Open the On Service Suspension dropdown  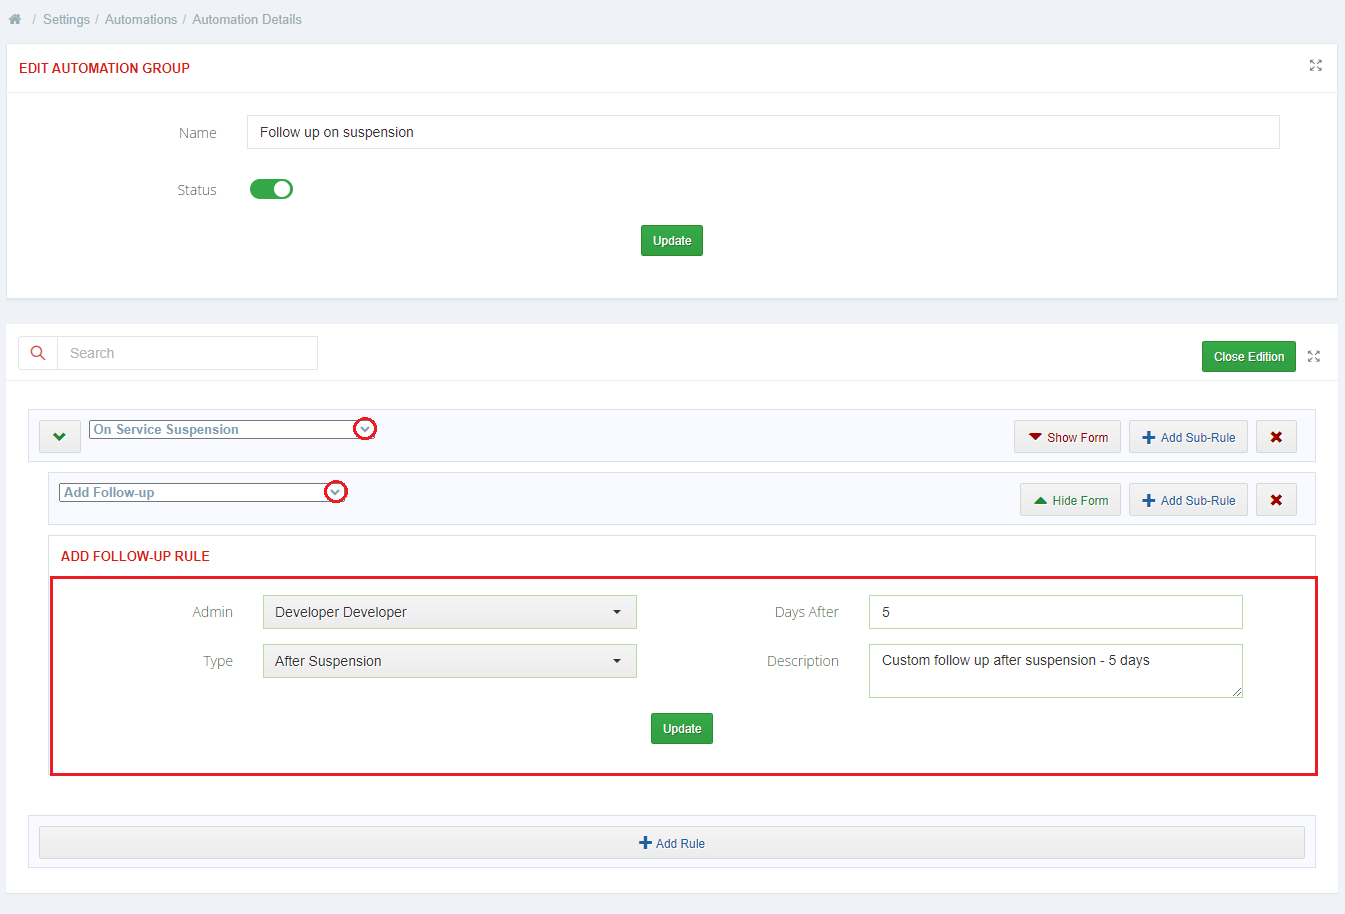tap(232, 429)
